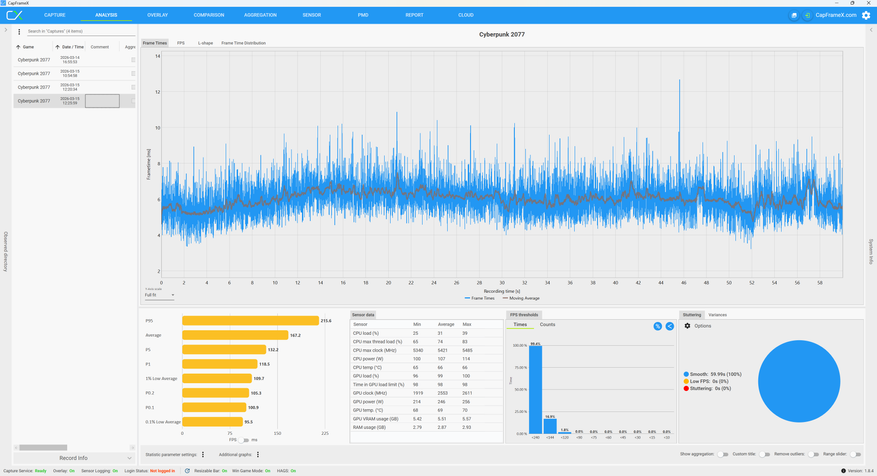Switch to the COMPARISON tab

tap(209, 15)
